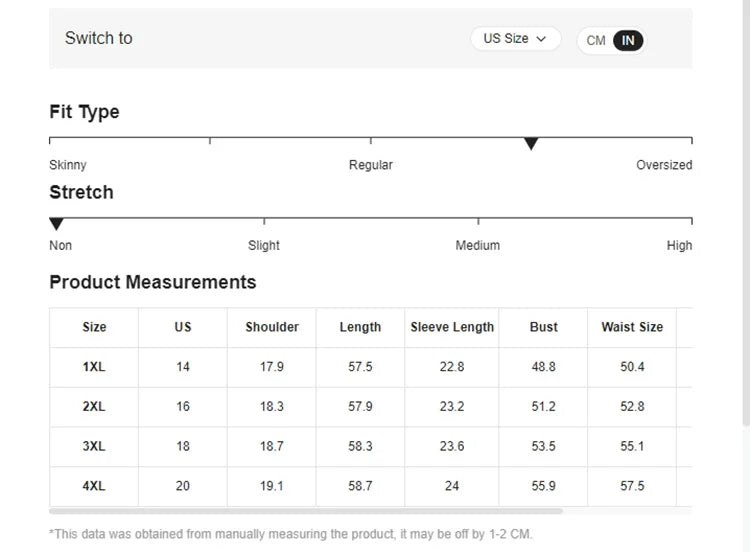Click the Shoulder column header

pyautogui.click(x=272, y=327)
